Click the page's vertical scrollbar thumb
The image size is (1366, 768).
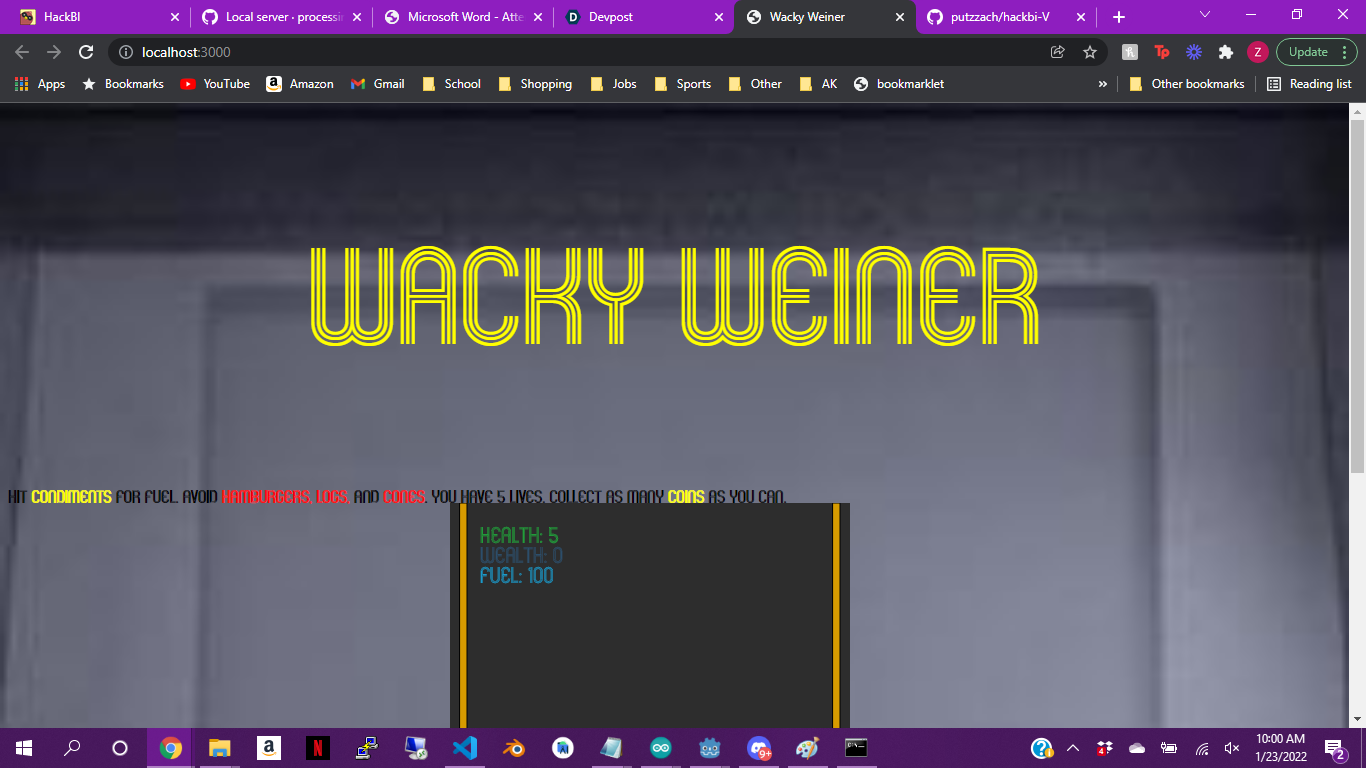coord(1357,295)
